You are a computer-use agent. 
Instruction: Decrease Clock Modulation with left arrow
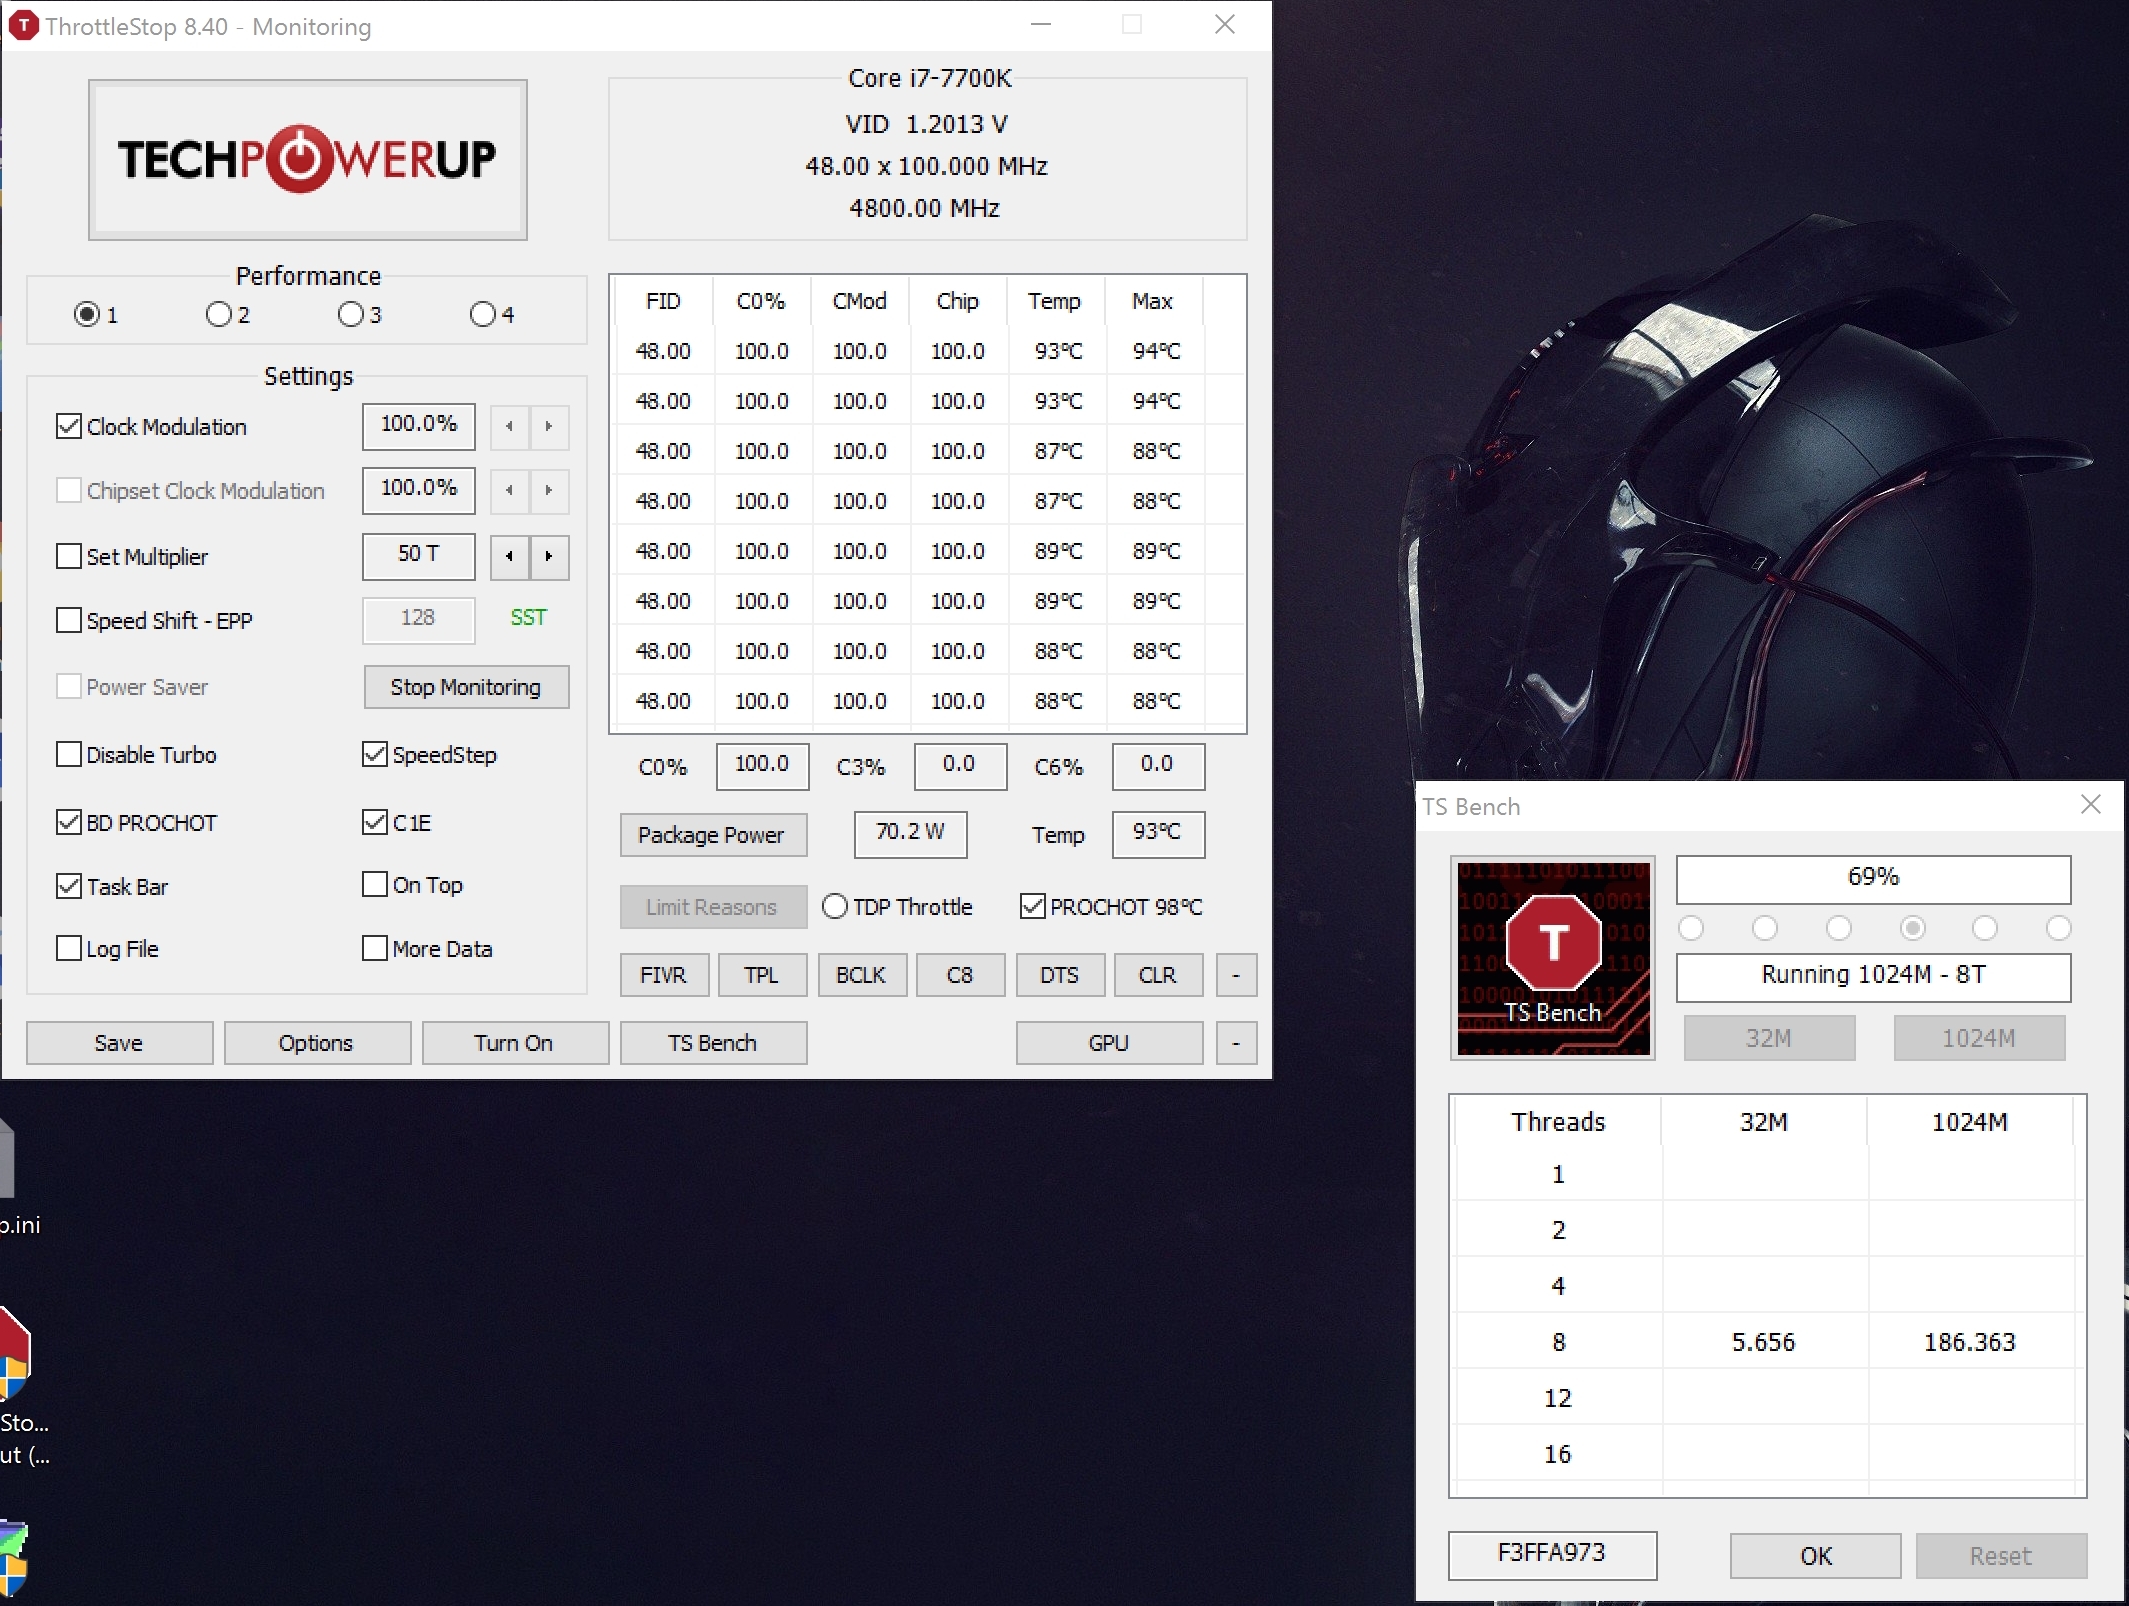tap(510, 427)
